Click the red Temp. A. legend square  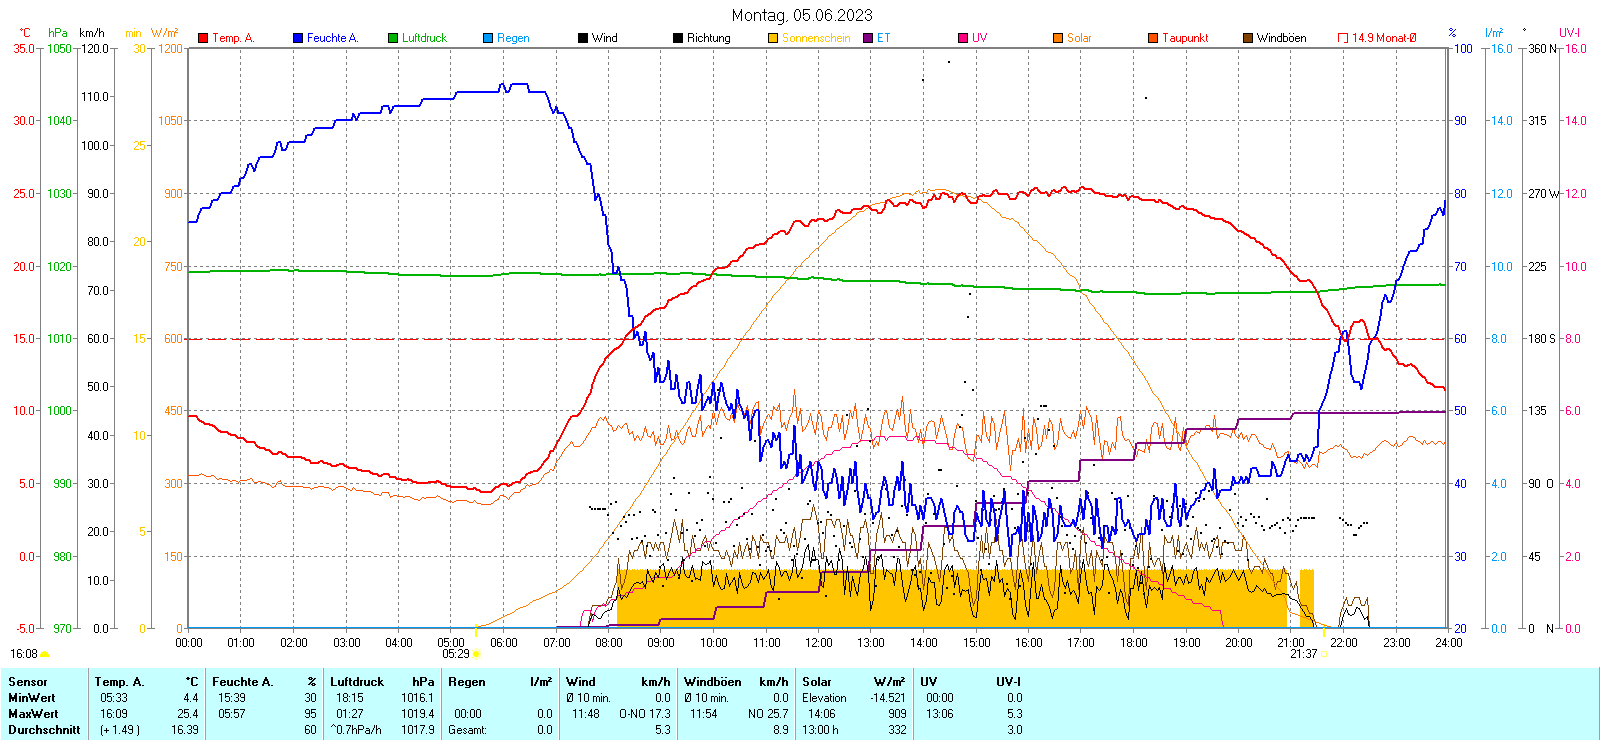(x=203, y=38)
